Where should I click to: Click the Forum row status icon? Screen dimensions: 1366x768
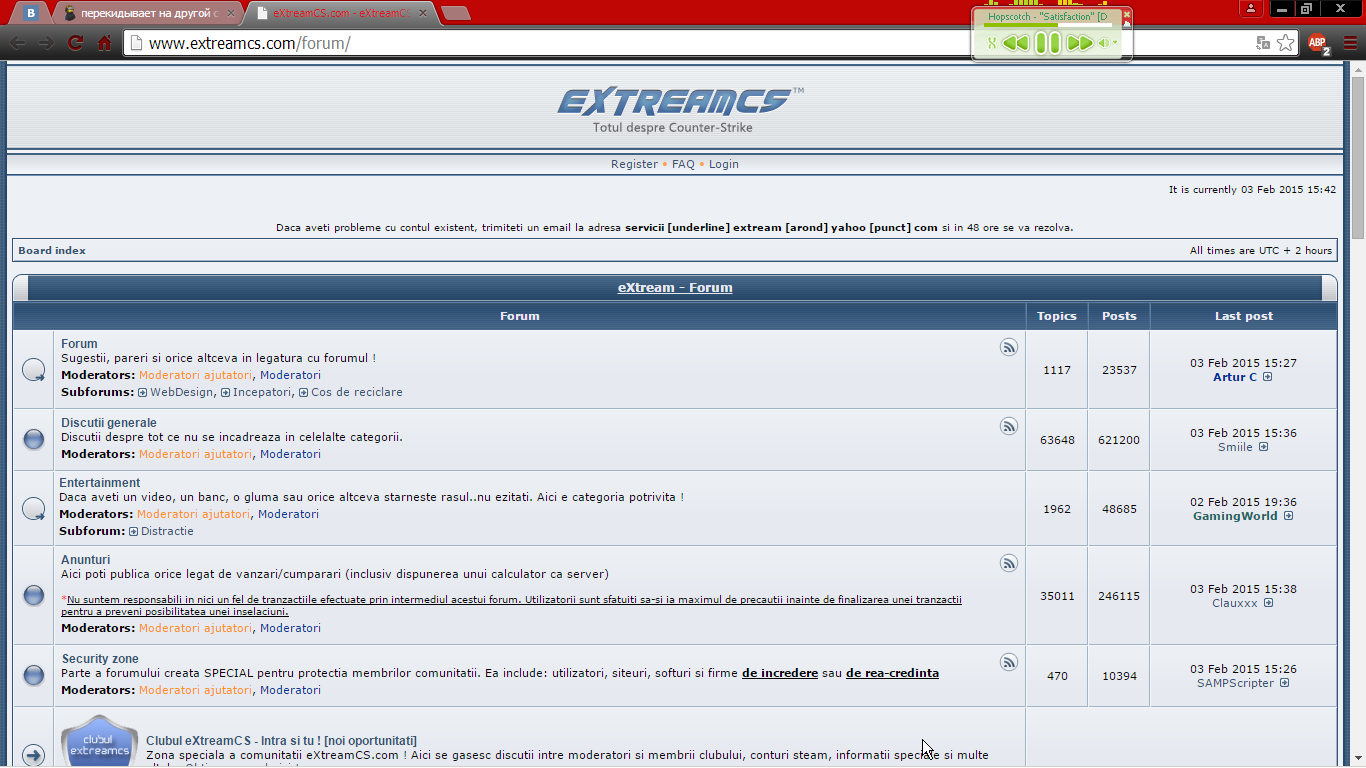tap(33, 370)
